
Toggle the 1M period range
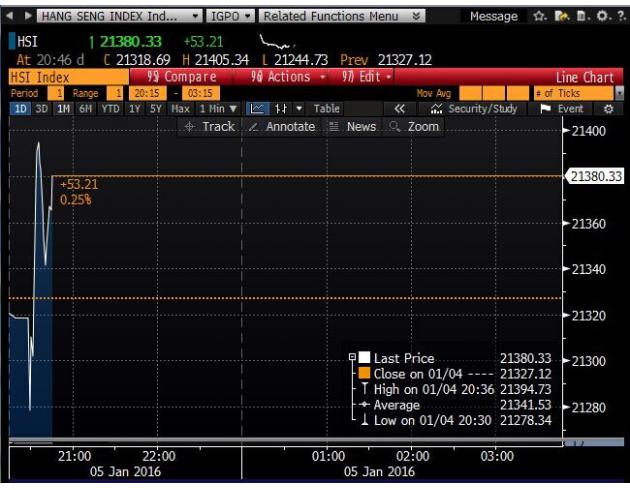tap(63, 108)
